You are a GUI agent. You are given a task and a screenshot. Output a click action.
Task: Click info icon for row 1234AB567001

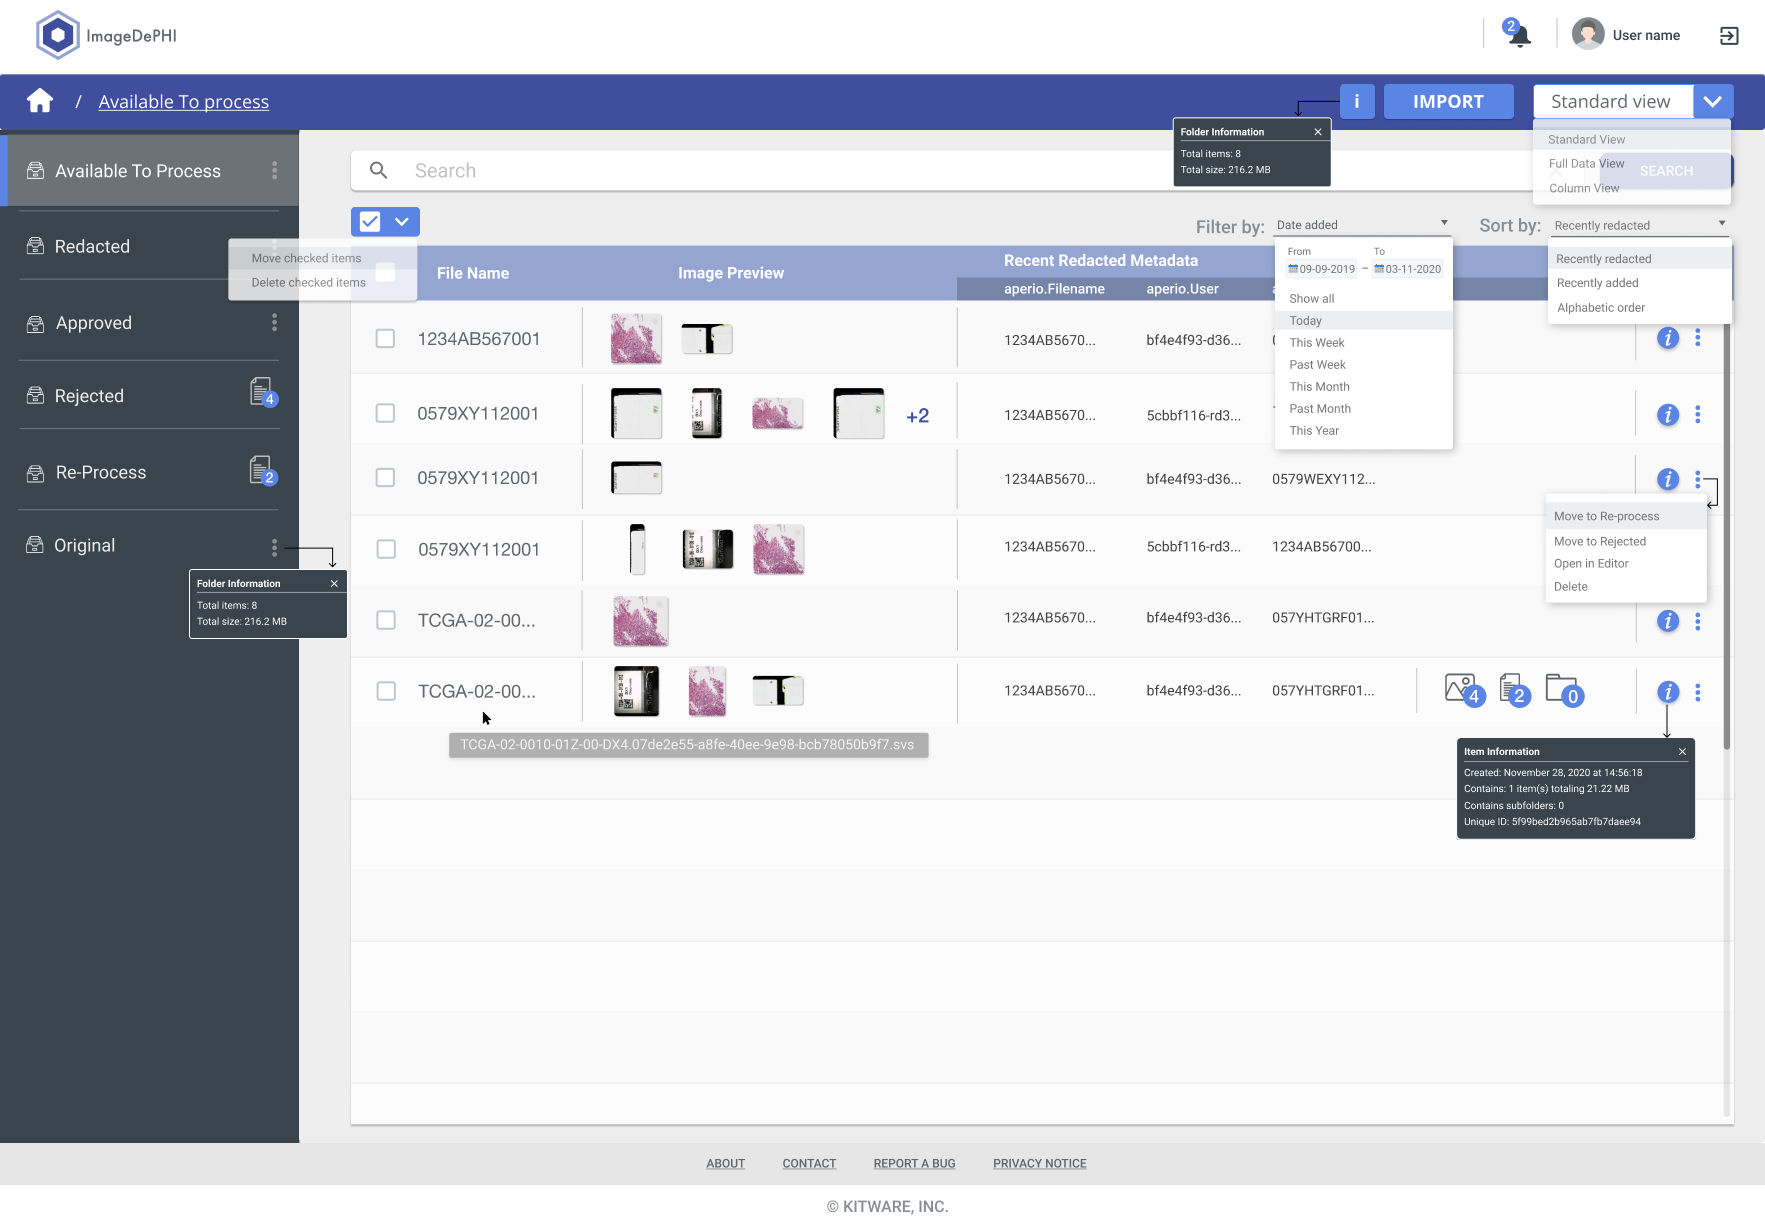coord(1668,338)
